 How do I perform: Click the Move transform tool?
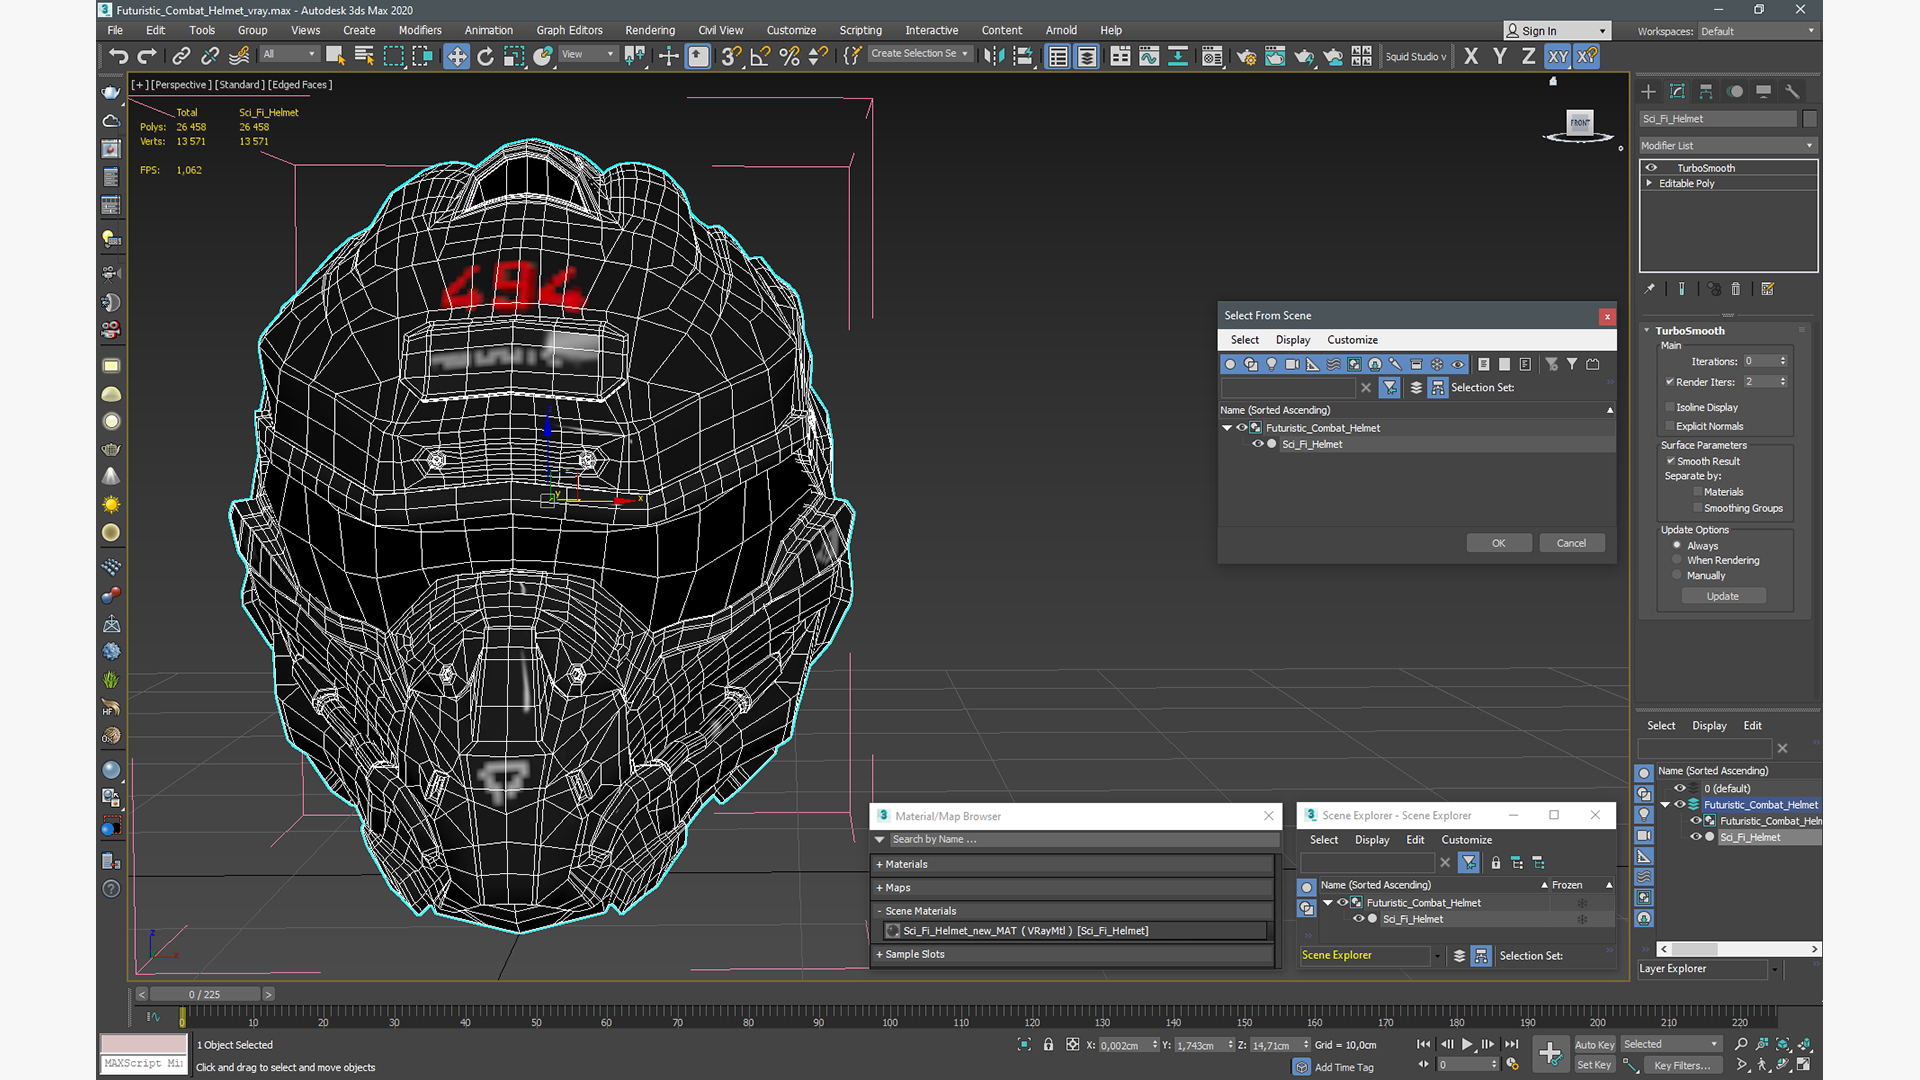click(x=456, y=57)
